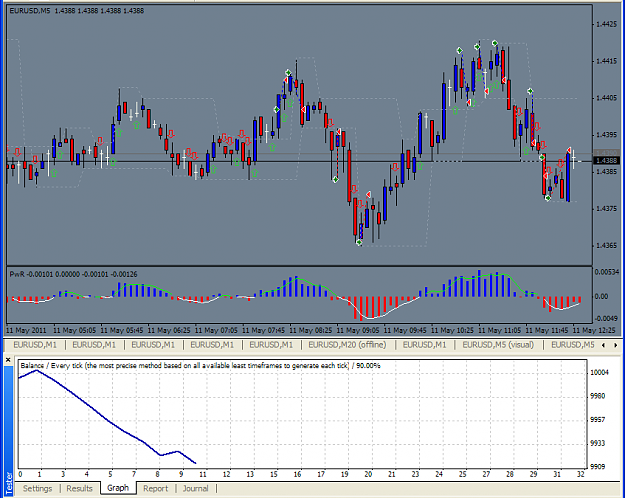Click the 11 May 11:05 time label
Image resolution: width=625 pixels, height=498 pixels.
click(499, 331)
